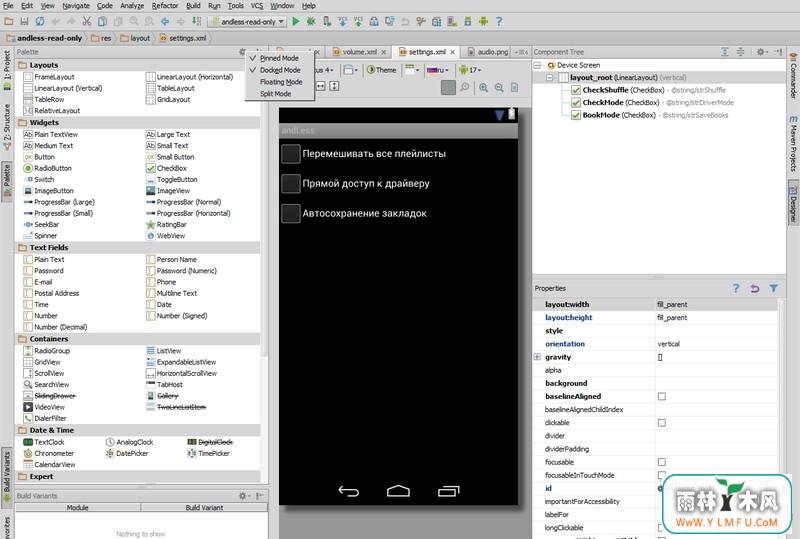Click the Save All toolbar icon
Image resolution: width=800 pixels, height=539 pixels.
(x=24, y=21)
